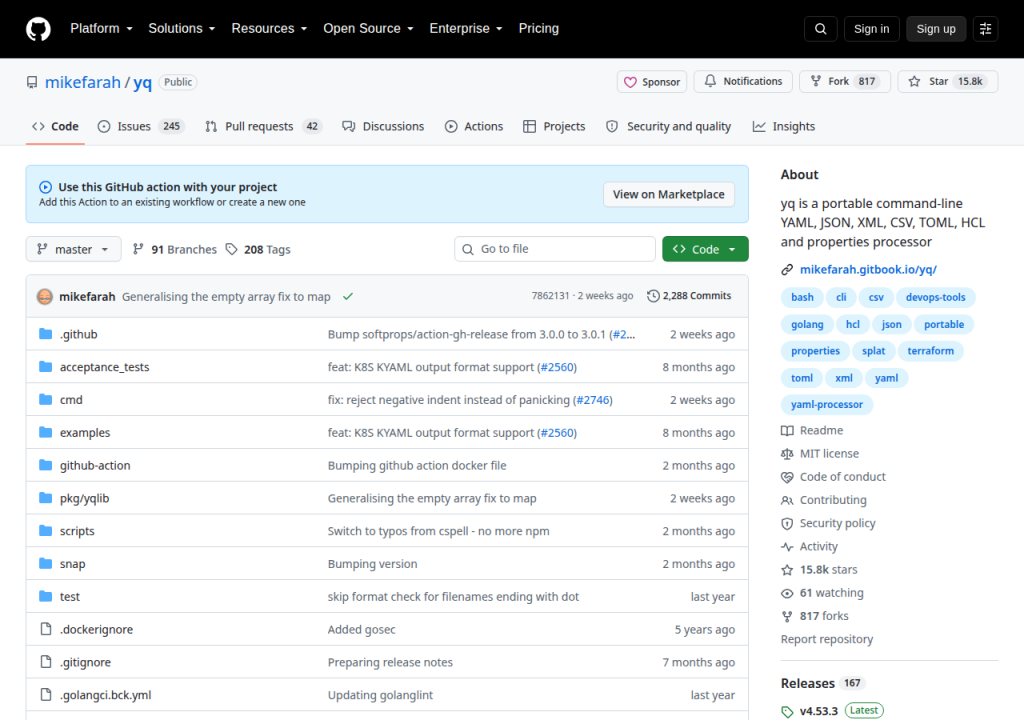Open the master branch dropdown
This screenshot has height=720, width=1024.
73,249
